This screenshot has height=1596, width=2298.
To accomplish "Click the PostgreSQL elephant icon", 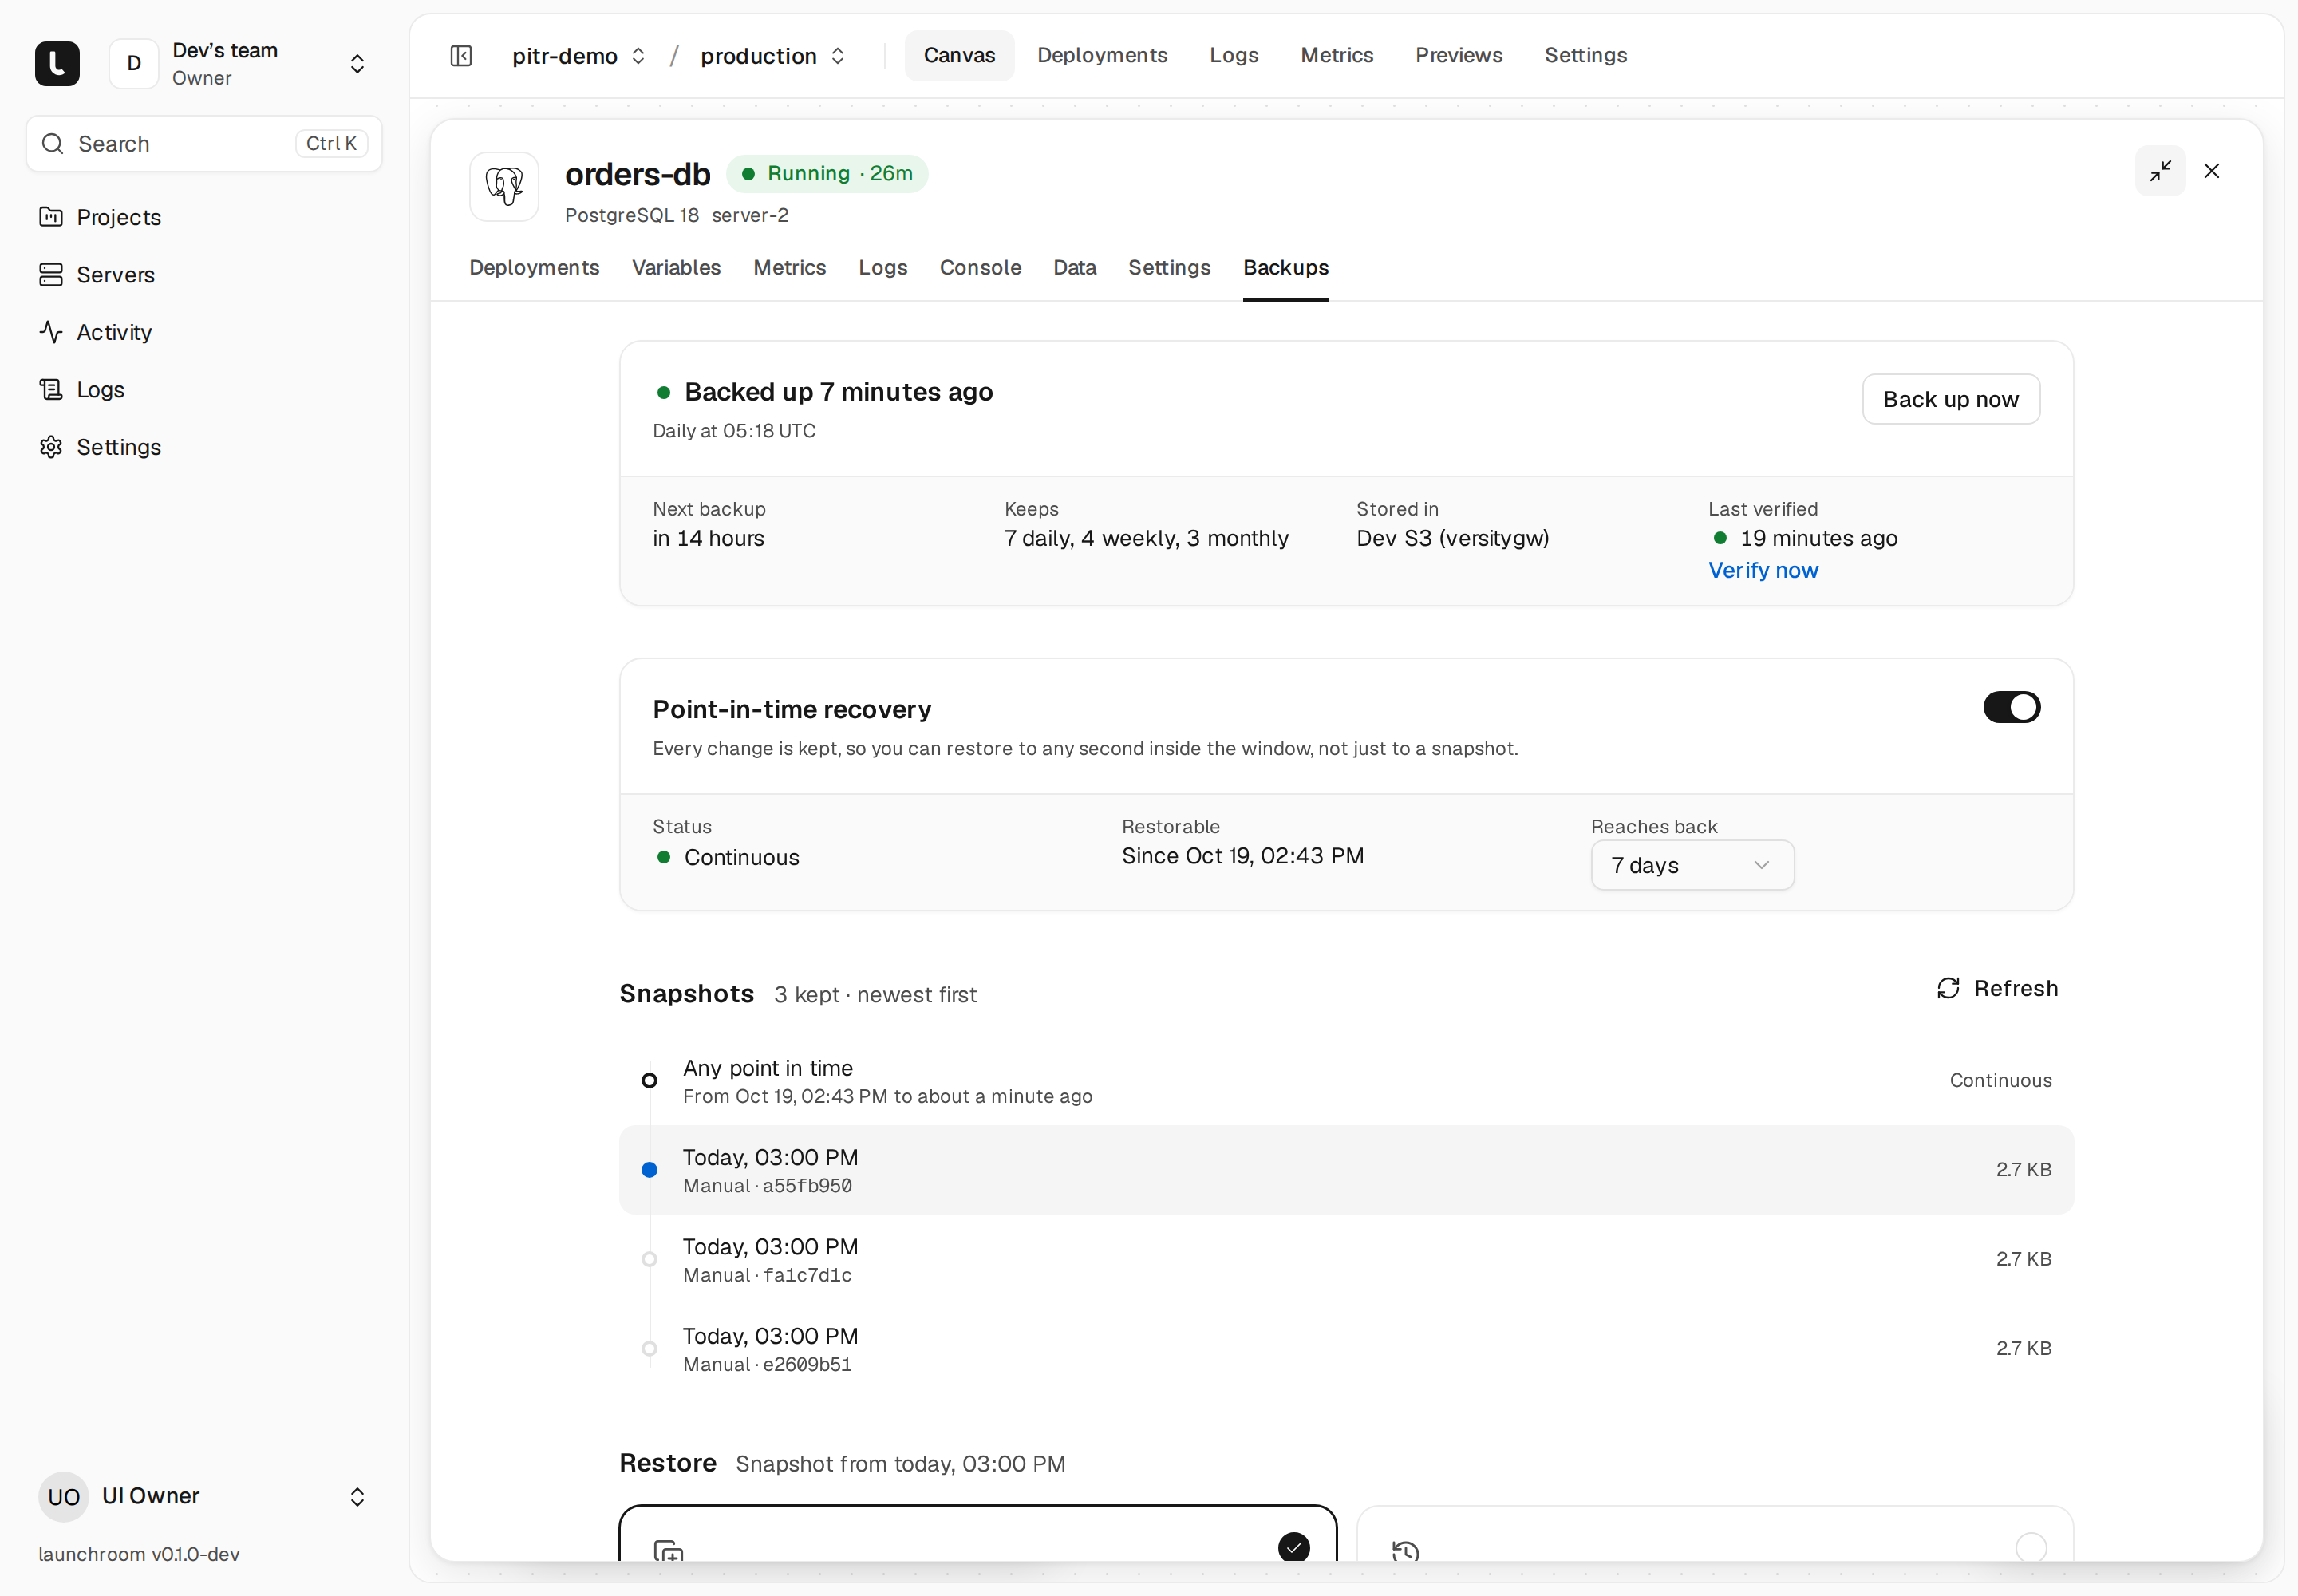I will pos(504,186).
